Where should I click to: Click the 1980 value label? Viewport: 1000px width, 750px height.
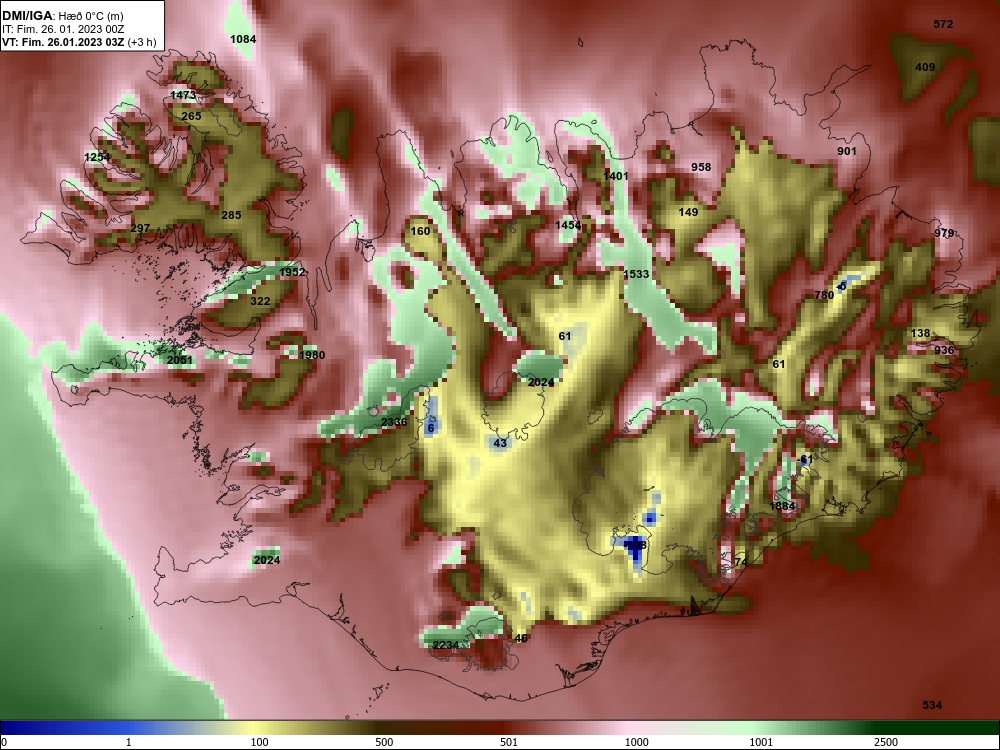(x=312, y=355)
